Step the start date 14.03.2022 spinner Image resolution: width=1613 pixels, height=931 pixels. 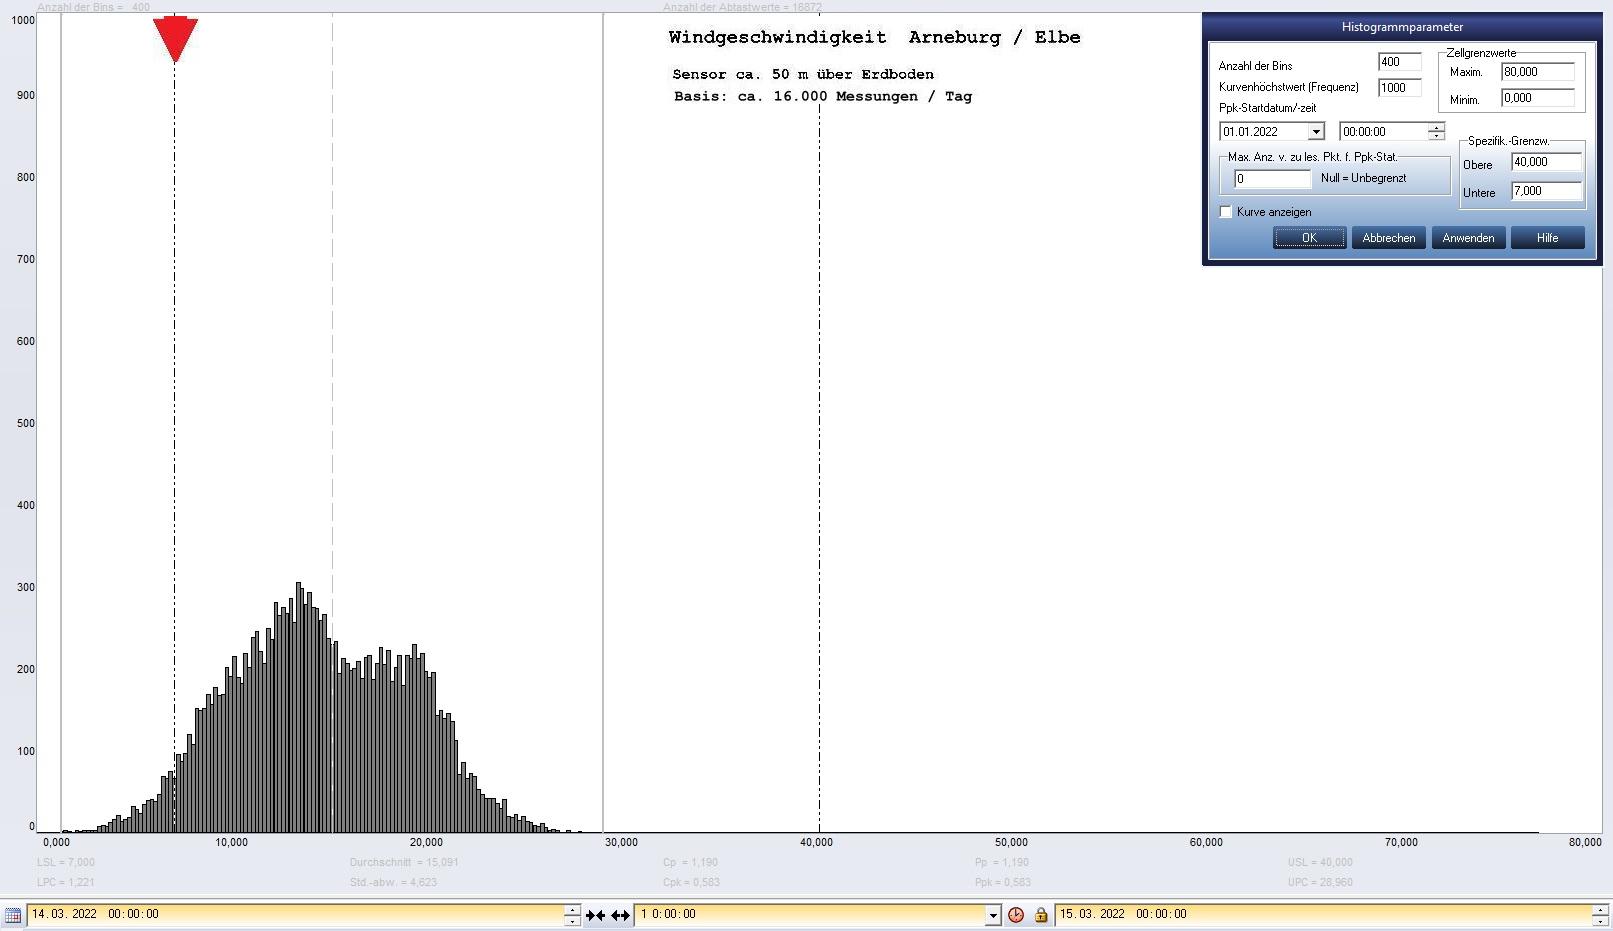pos(572,915)
